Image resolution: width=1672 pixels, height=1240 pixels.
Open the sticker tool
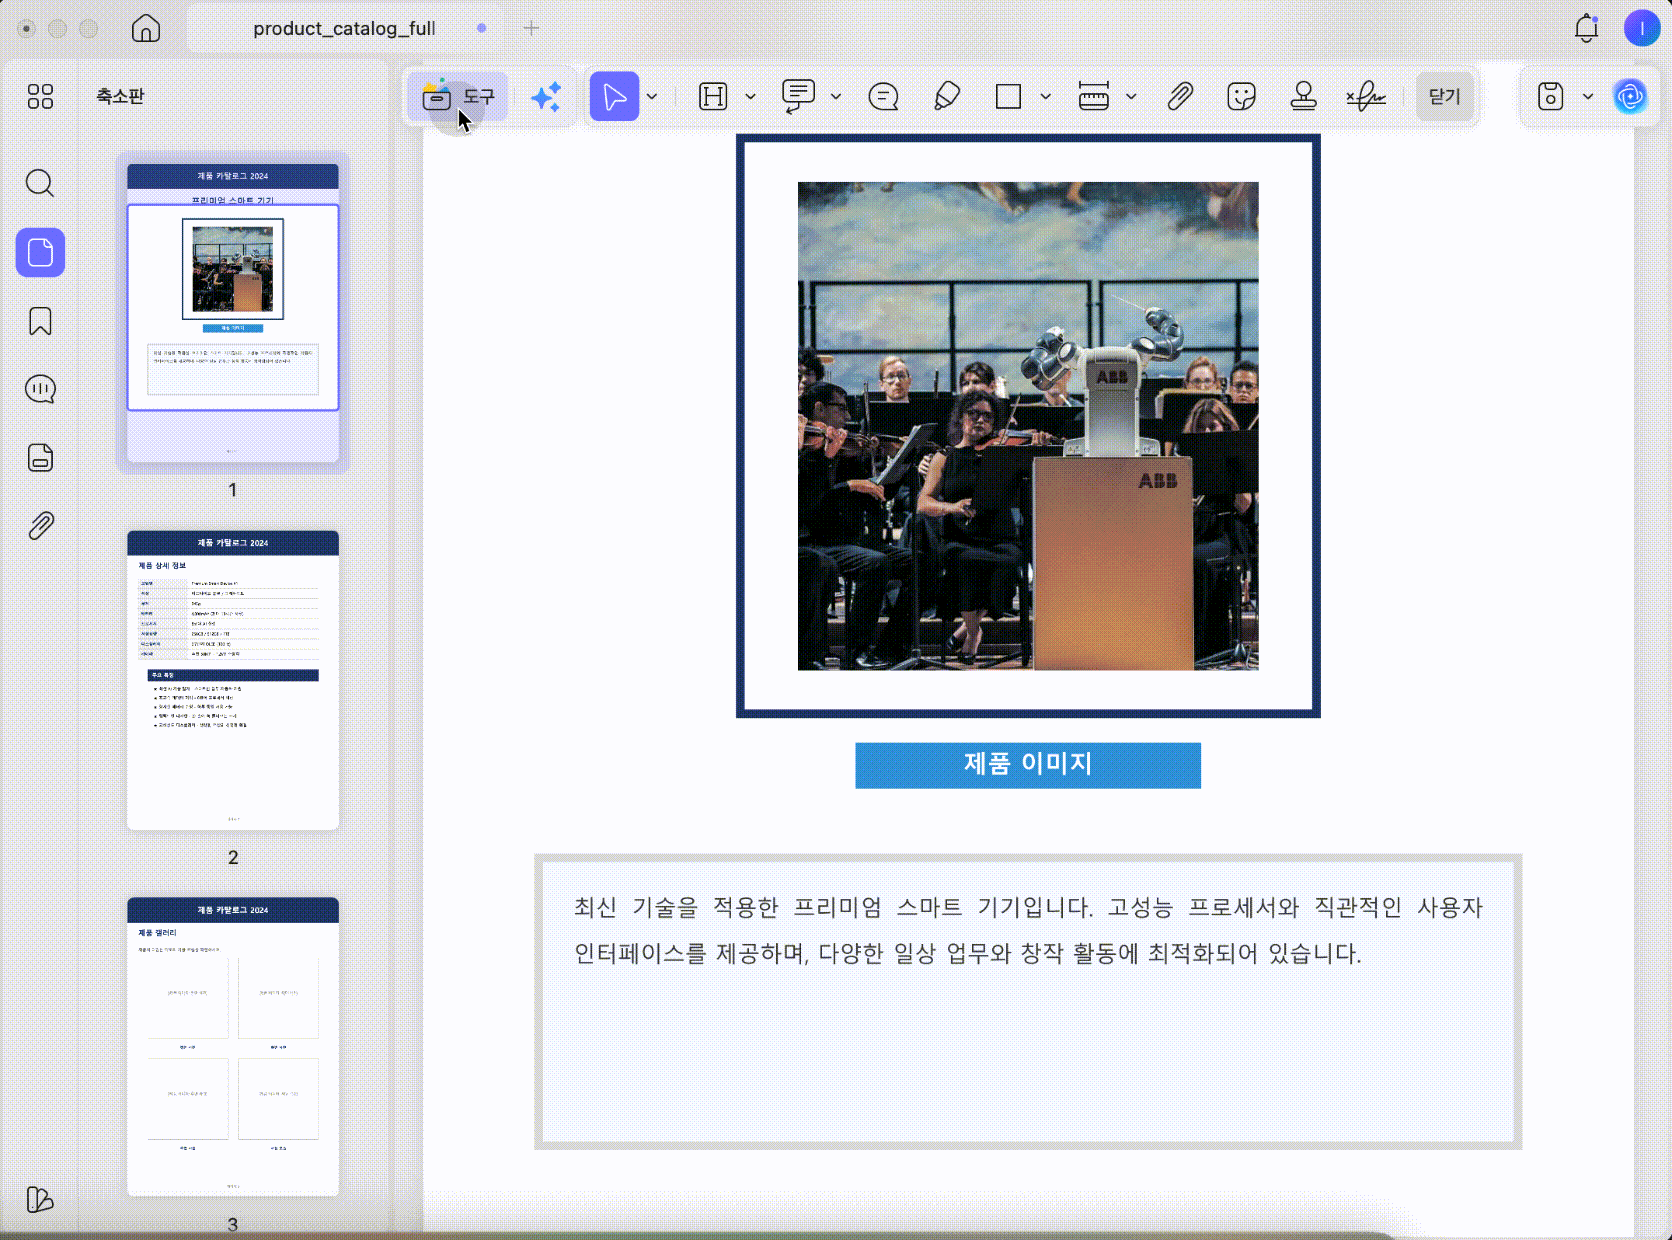[1241, 97]
